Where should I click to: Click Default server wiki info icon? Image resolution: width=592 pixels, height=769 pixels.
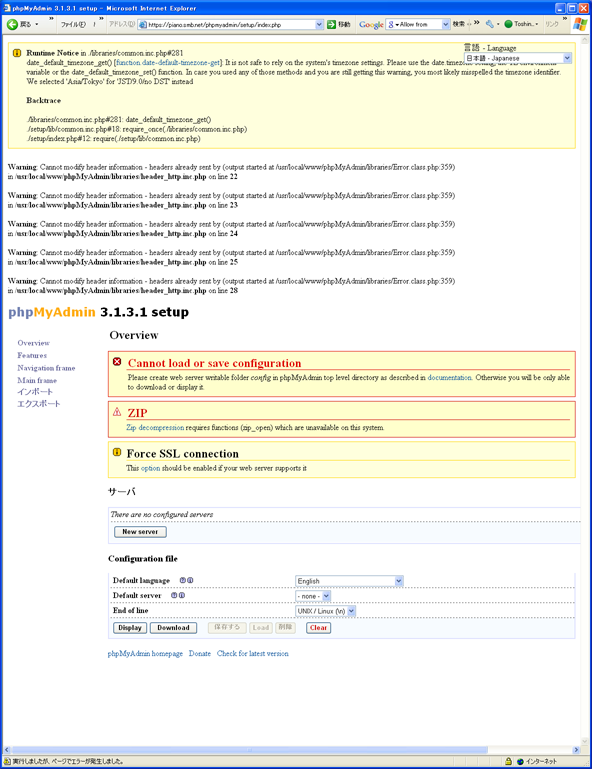pyautogui.click(x=182, y=595)
